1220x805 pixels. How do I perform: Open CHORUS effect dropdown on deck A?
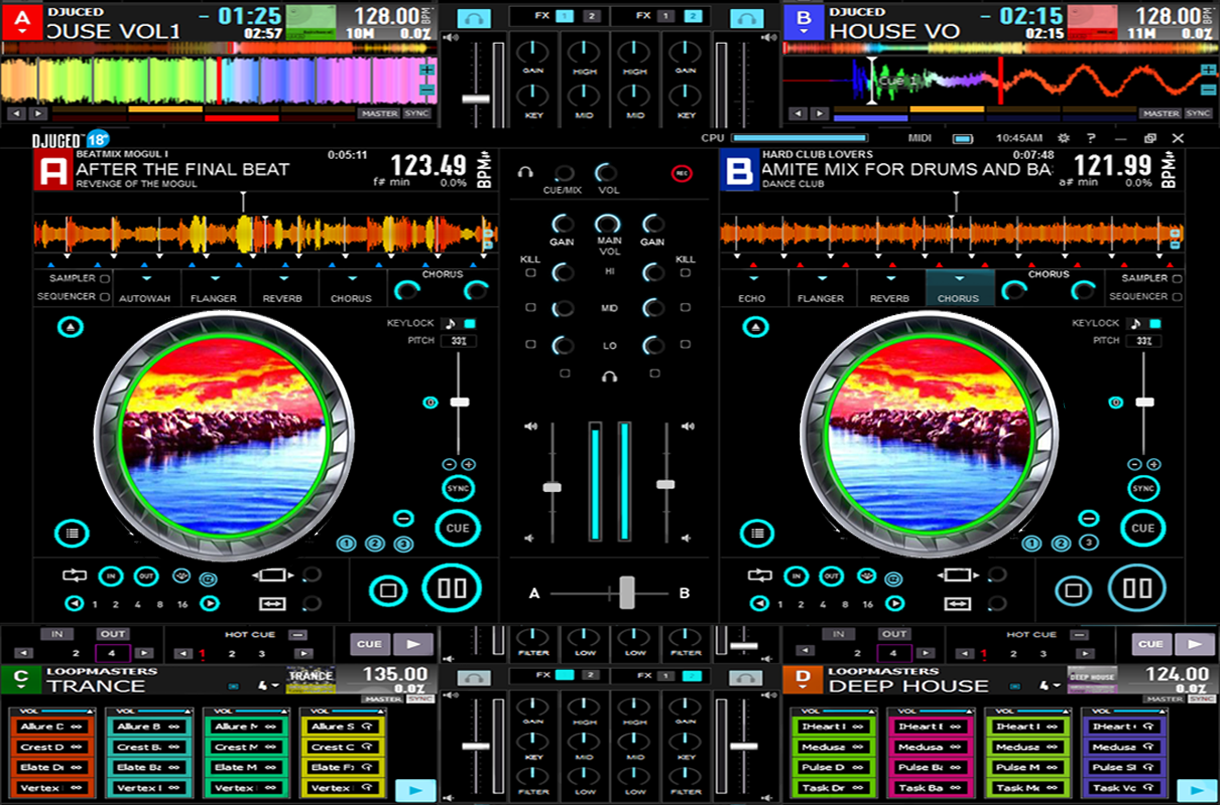pos(351,279)
